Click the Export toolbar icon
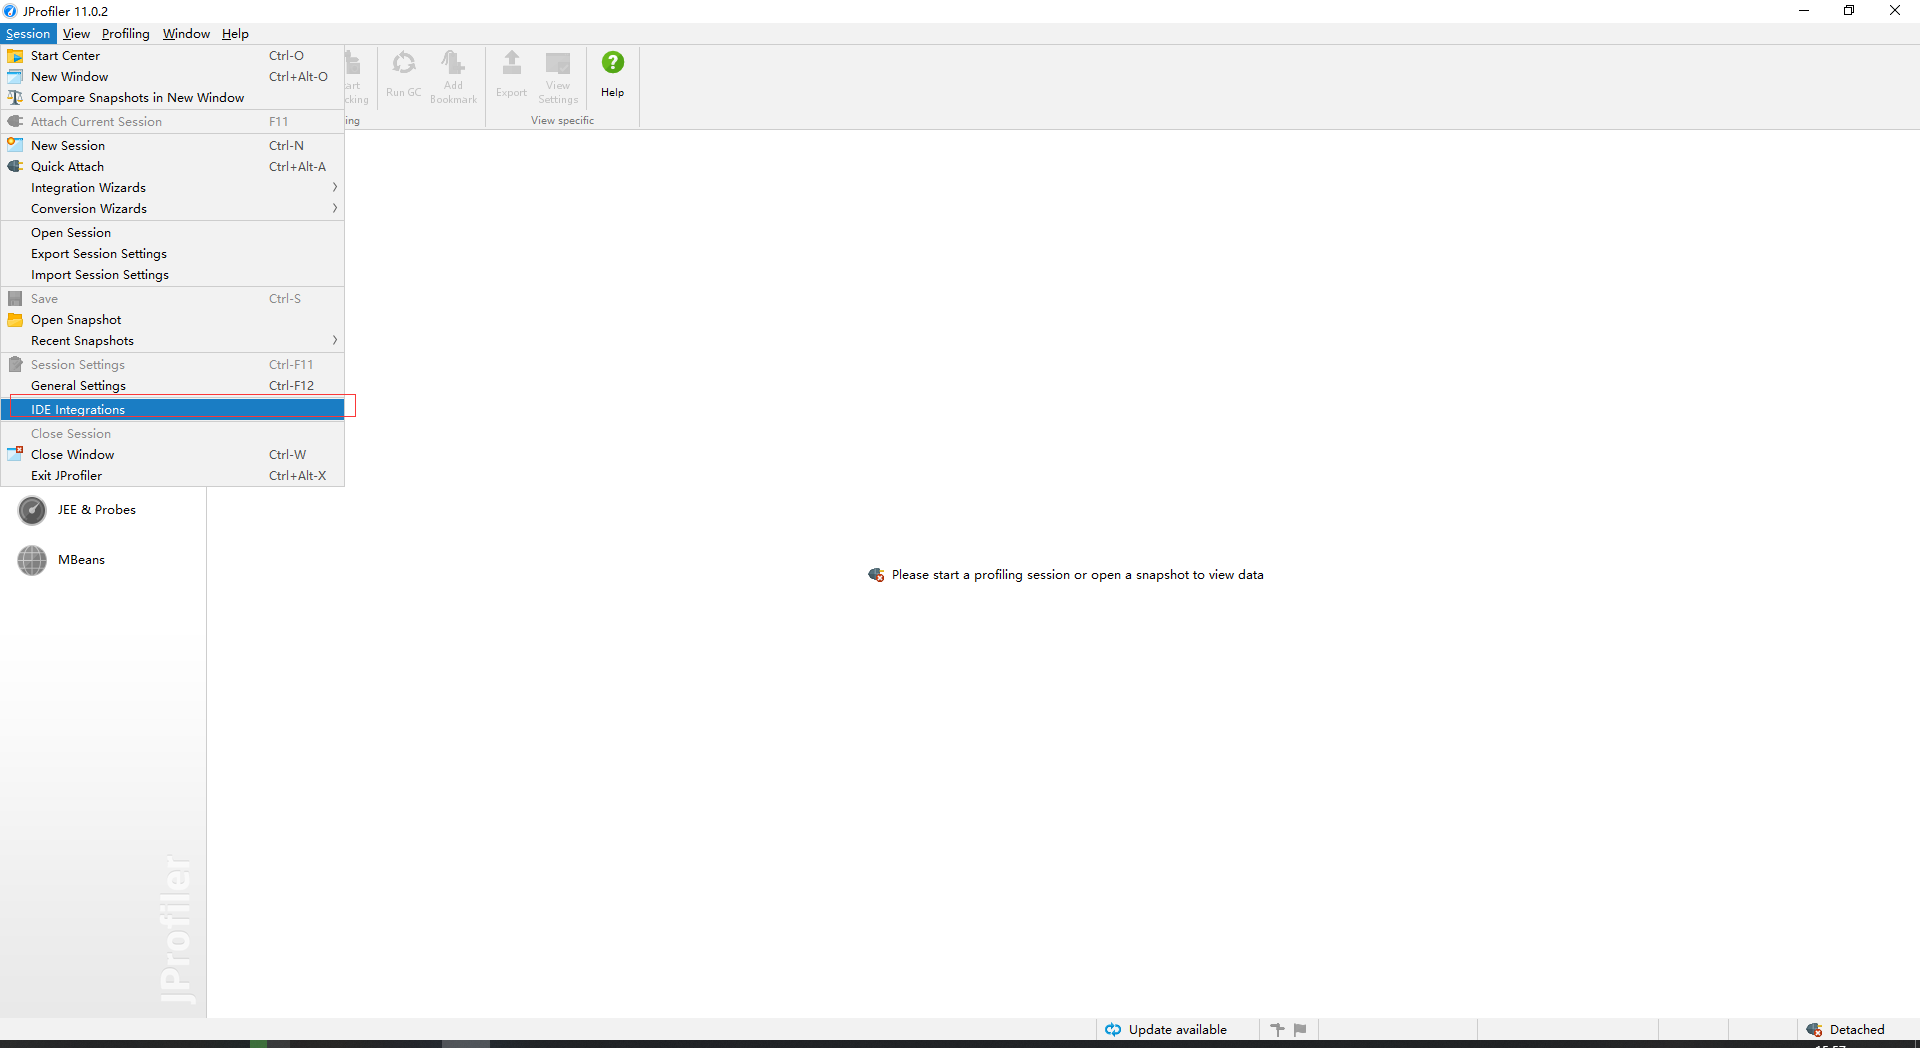 pyautogui.click(x=511, y=74)
